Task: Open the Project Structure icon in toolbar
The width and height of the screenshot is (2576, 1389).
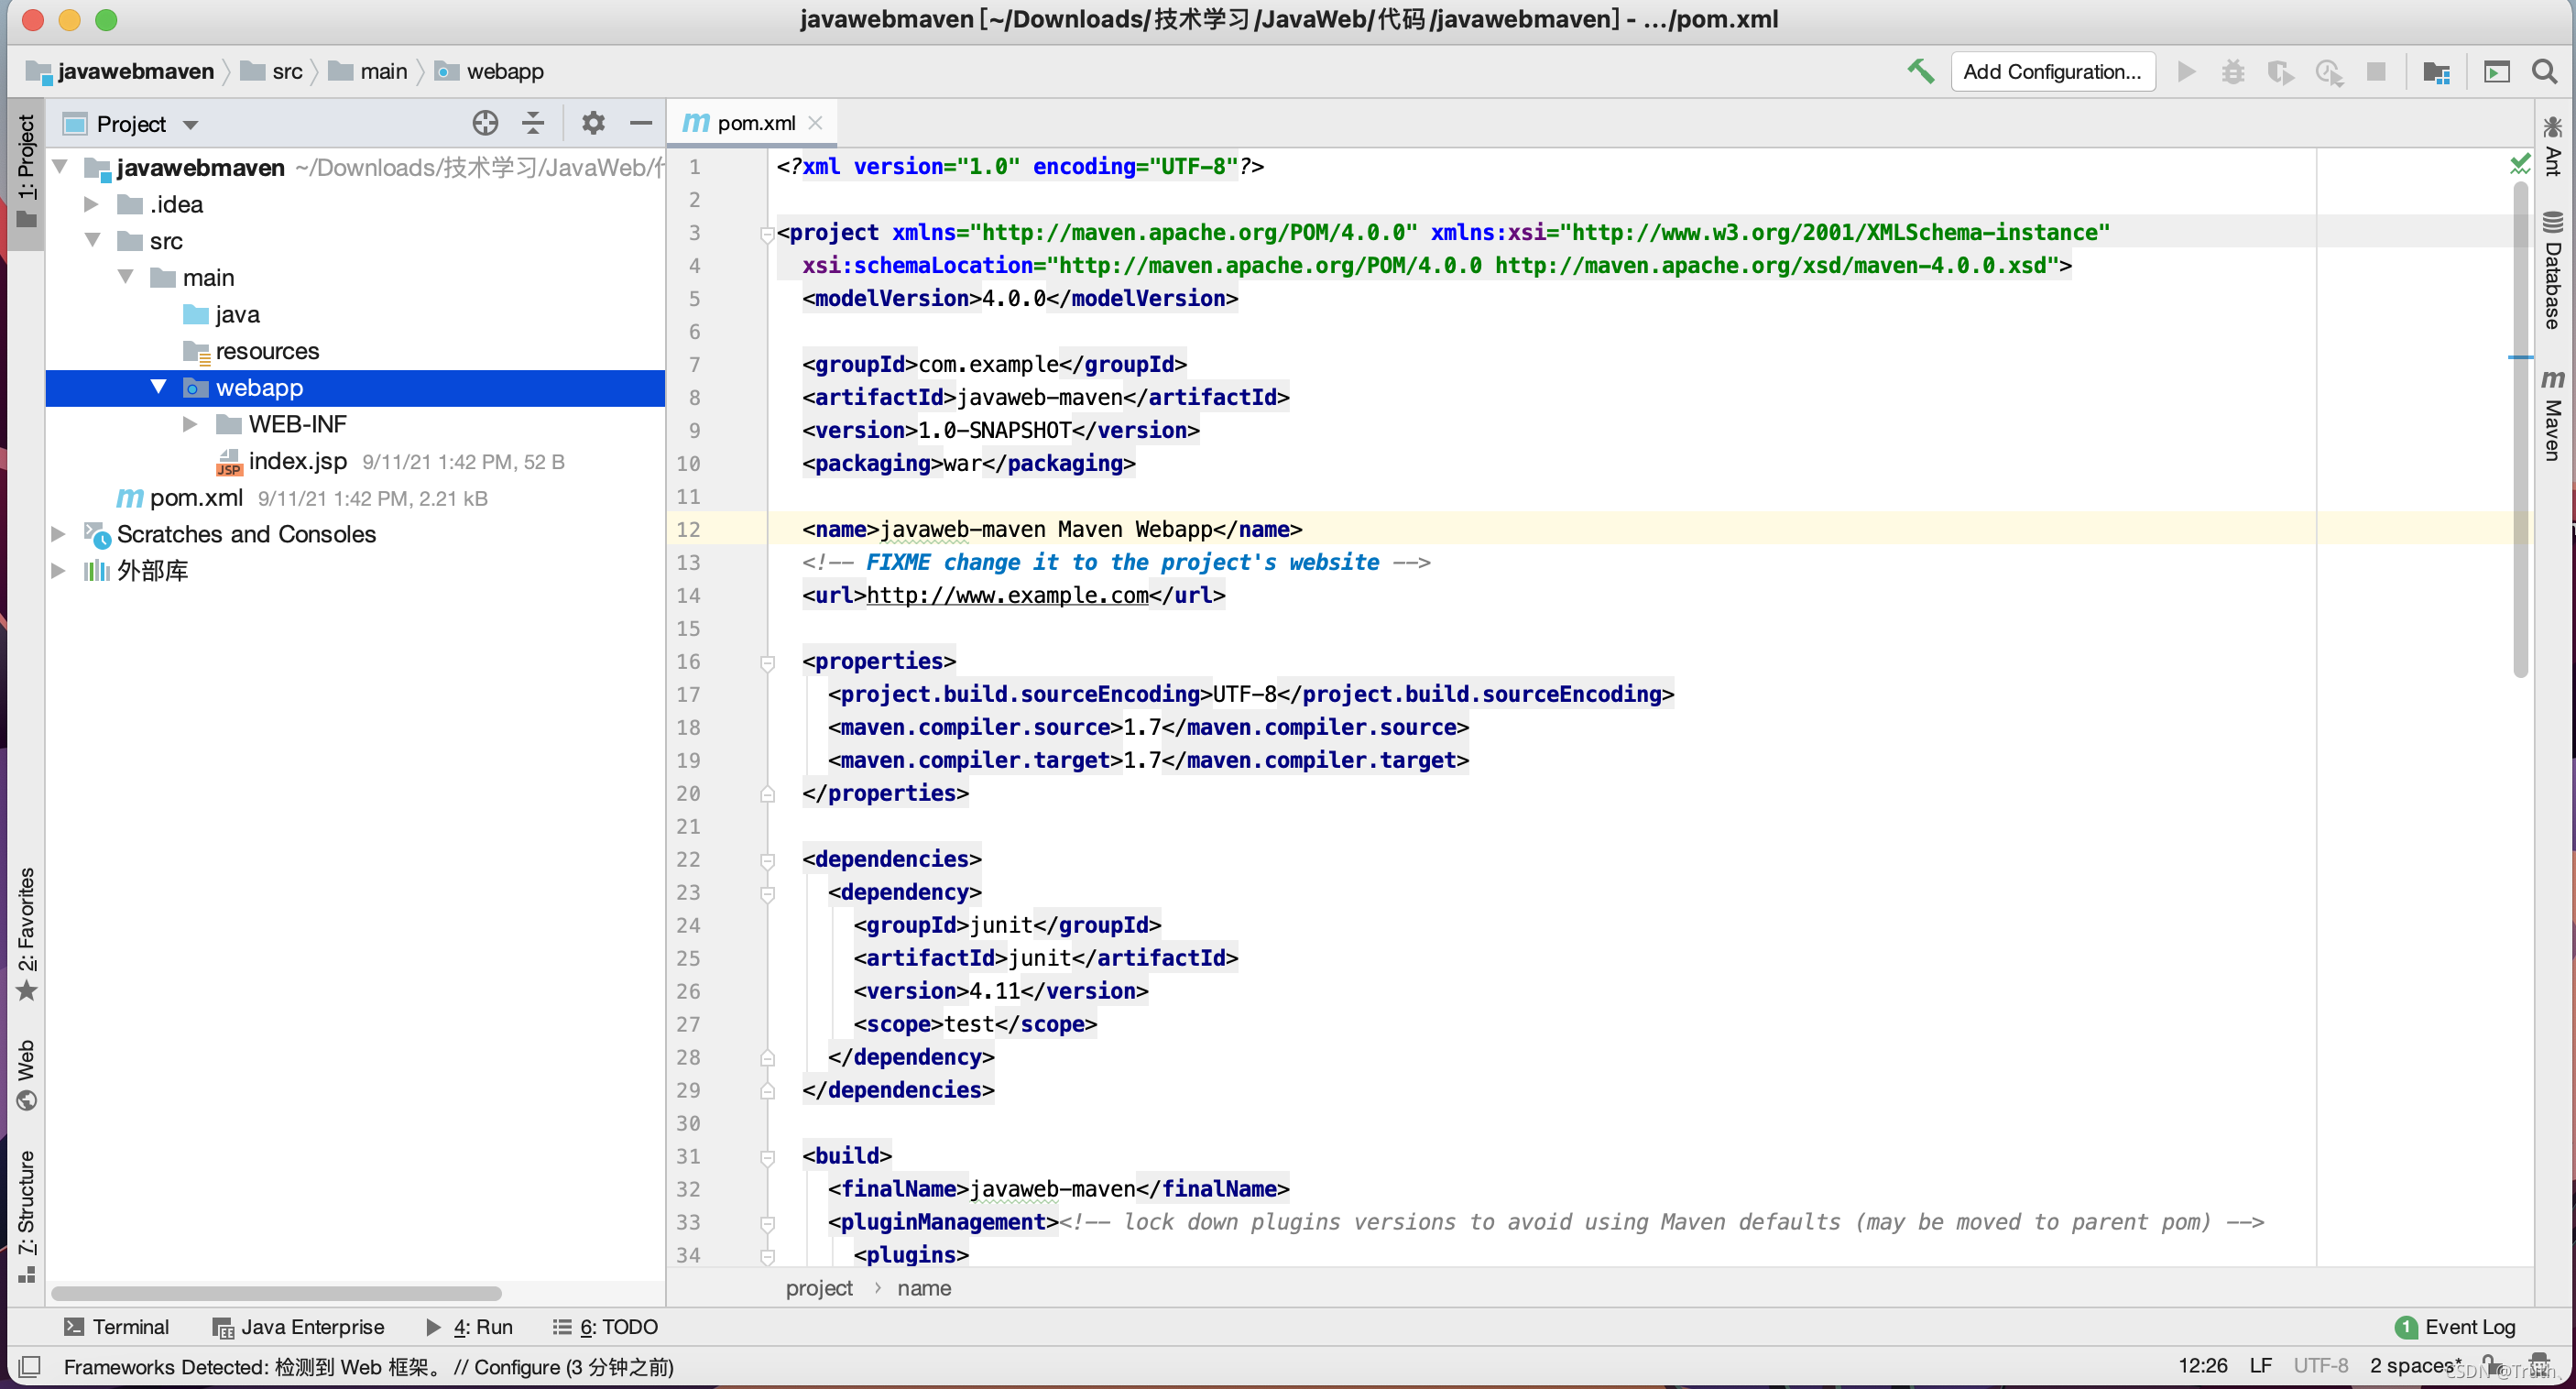Action: pos(2436,71)
